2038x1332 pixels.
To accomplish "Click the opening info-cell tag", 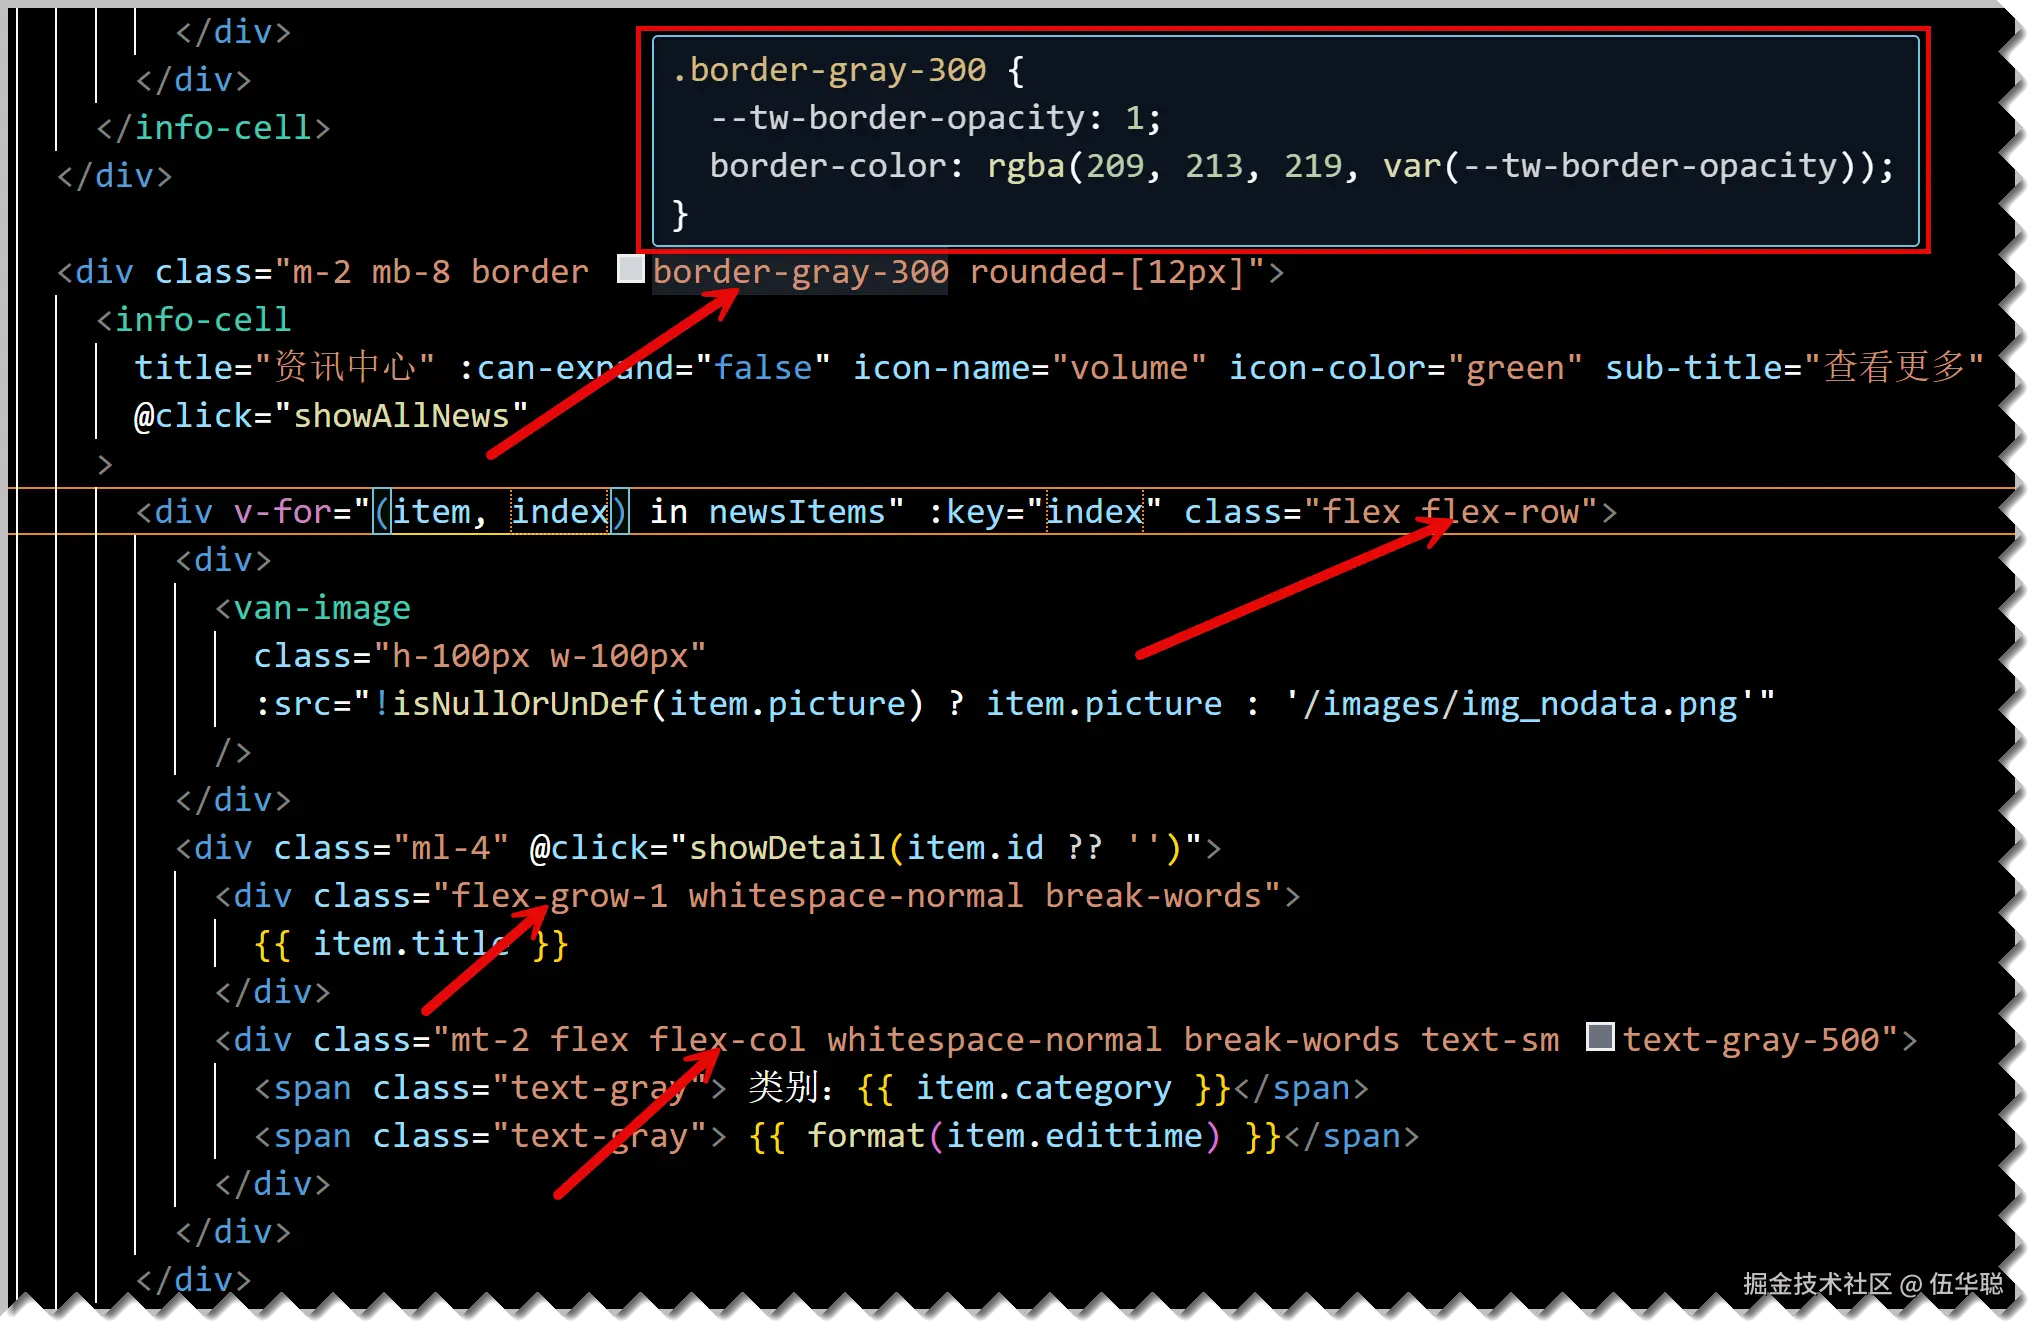I will coord(202,320).
